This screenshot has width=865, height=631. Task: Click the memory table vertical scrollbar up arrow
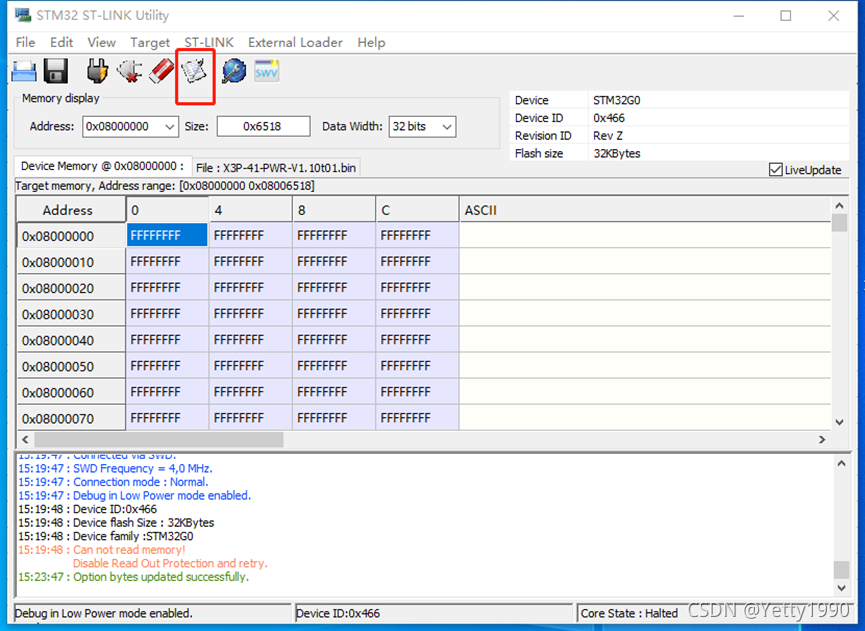click(839, 206)
